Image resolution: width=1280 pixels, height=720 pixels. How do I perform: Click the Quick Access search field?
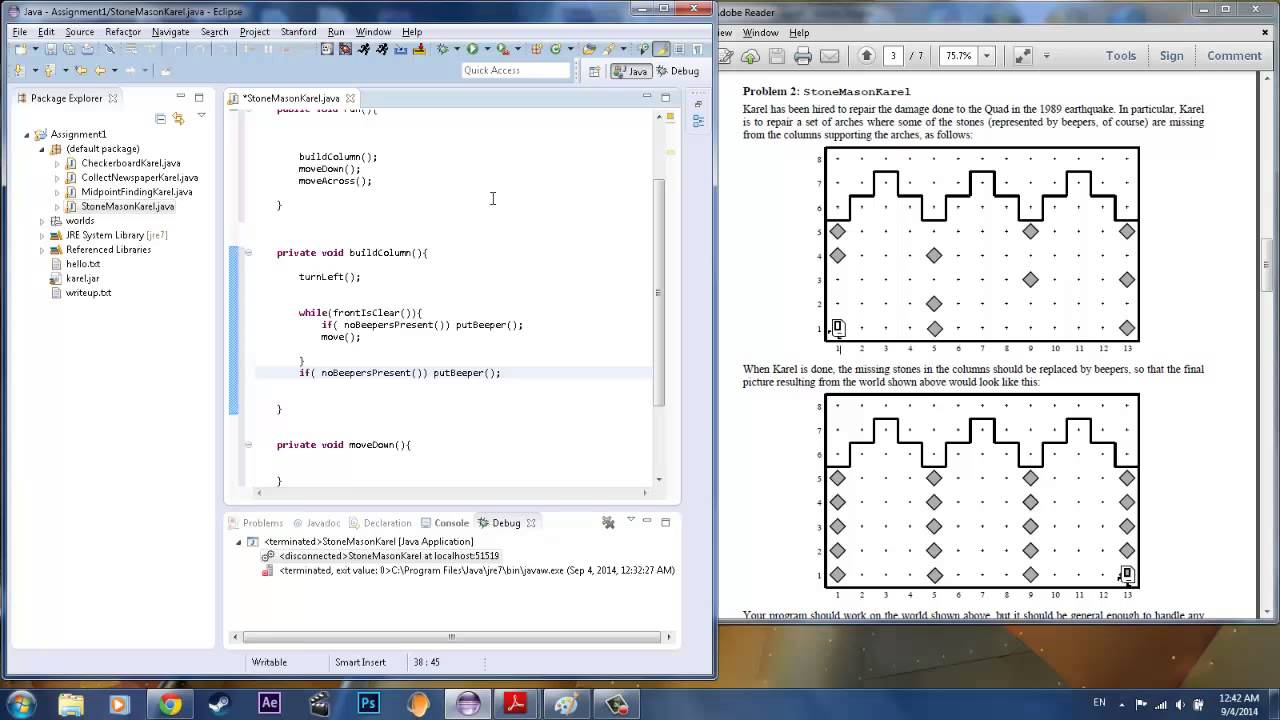pos(516,71)
